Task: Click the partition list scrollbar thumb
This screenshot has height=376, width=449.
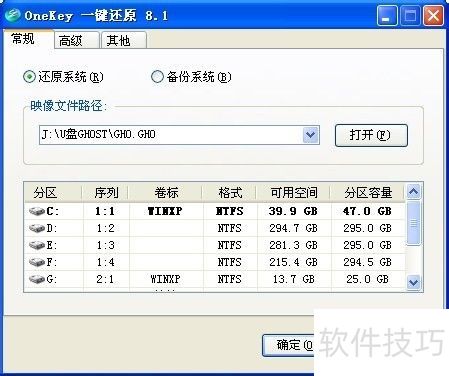Action: [x=414, y=223]
